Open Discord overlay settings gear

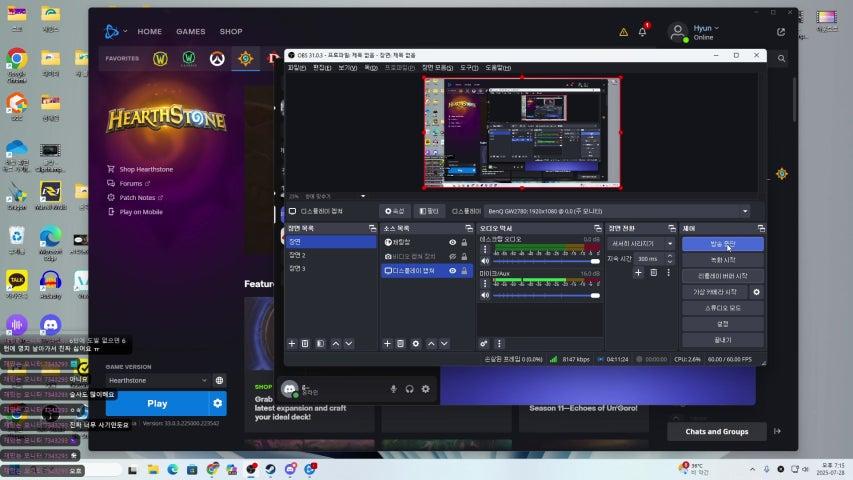(x=425, y=389)
